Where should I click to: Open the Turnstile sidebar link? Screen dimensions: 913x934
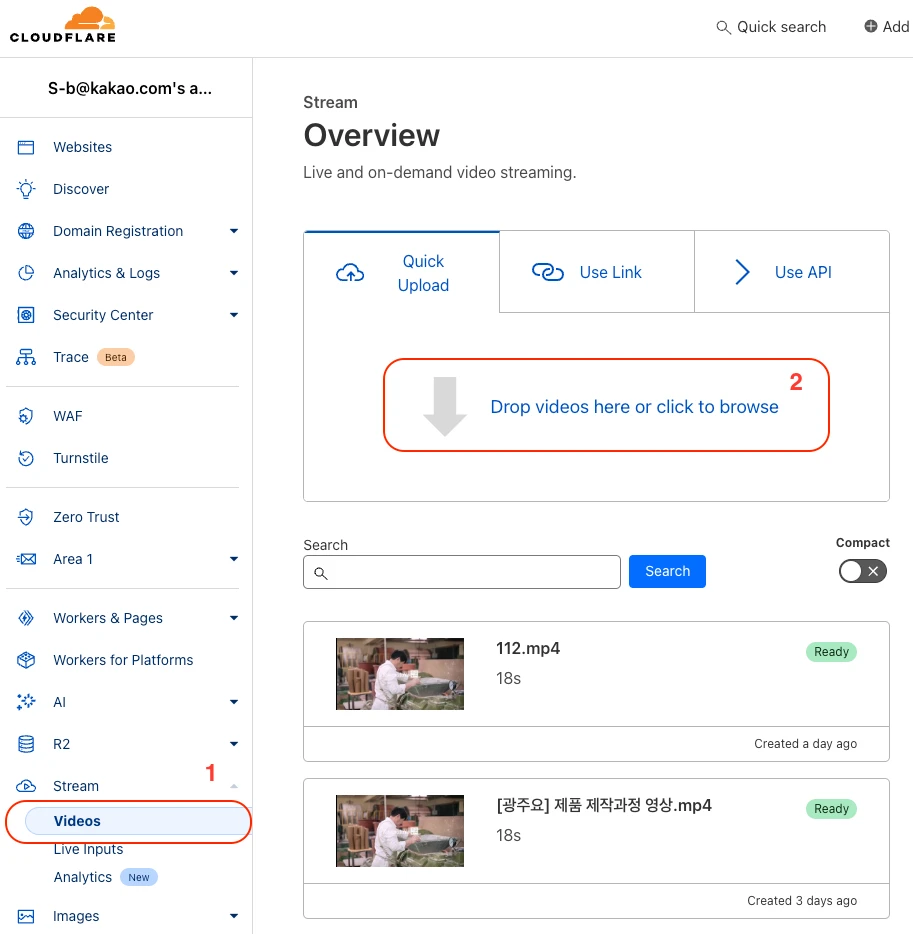(81, 458)
